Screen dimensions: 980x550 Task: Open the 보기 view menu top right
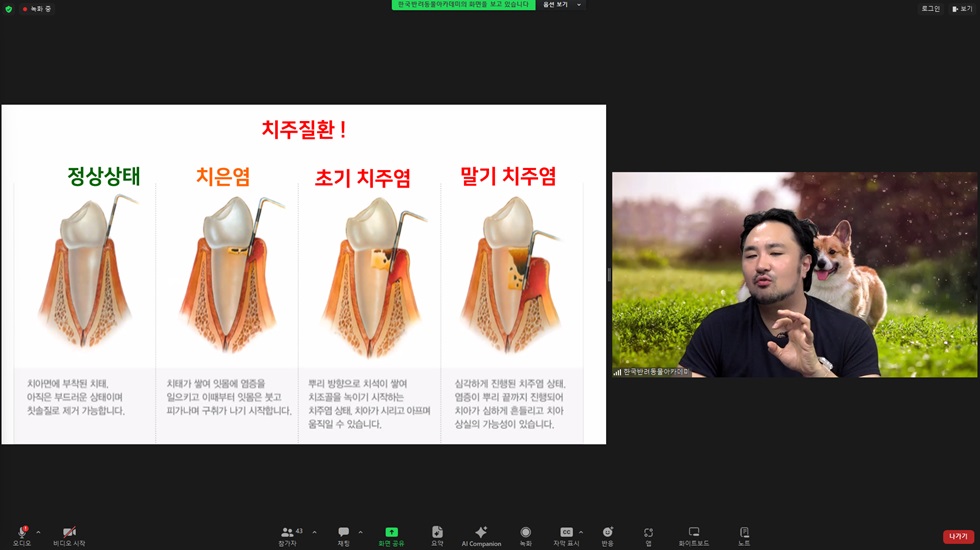[962, 9]
